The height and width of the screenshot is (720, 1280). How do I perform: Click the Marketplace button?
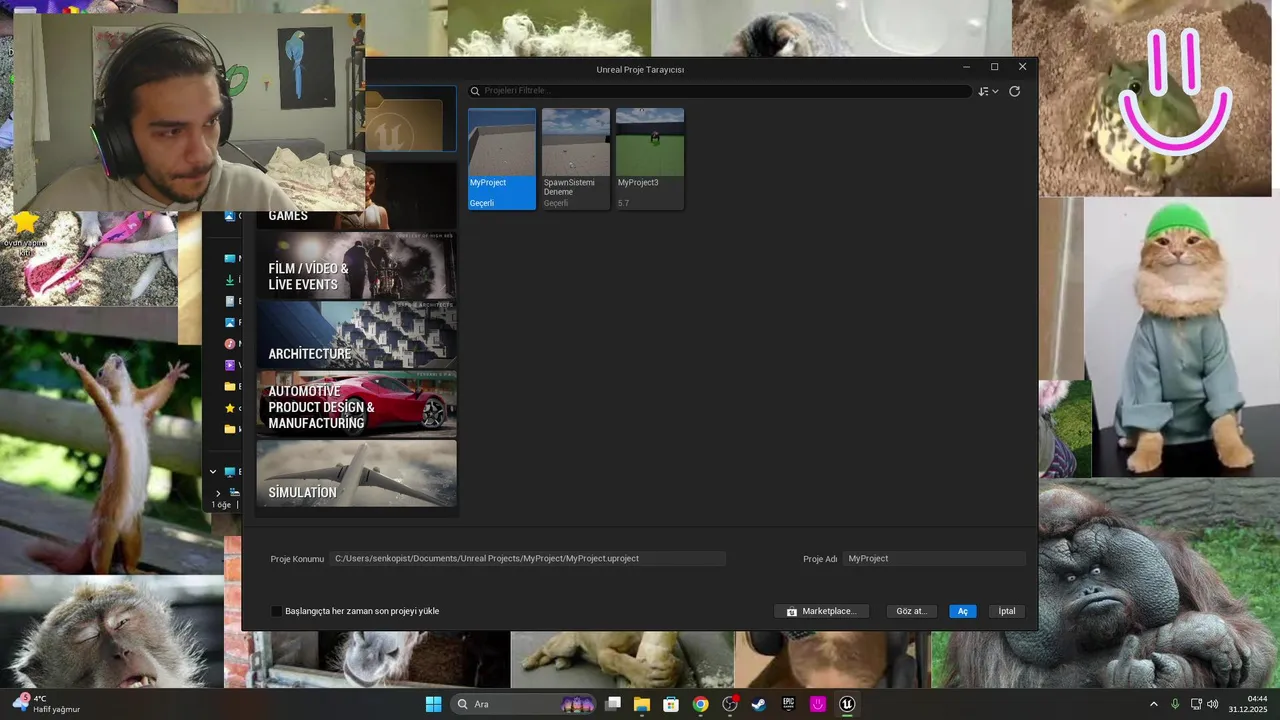point(821,611)
